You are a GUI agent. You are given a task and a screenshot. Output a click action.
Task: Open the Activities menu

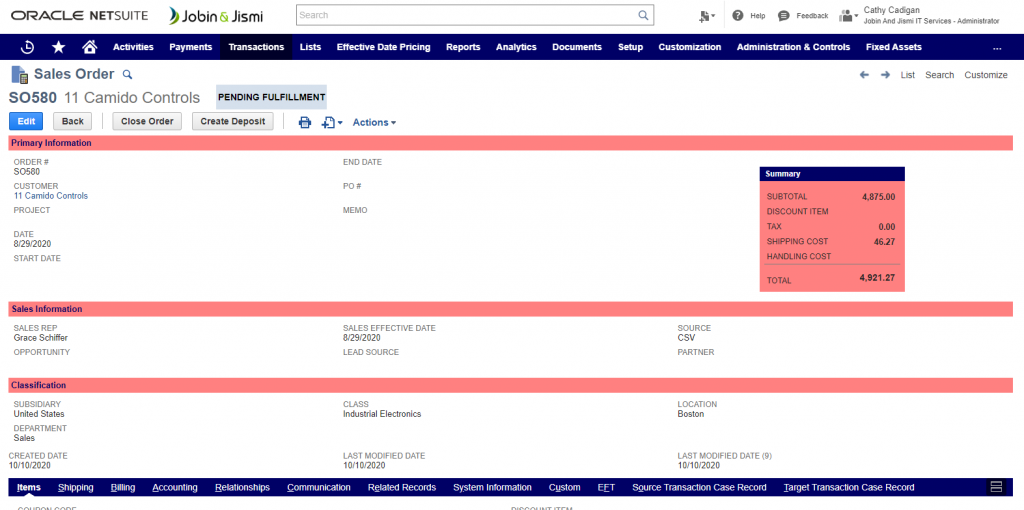tap(133, 47)
